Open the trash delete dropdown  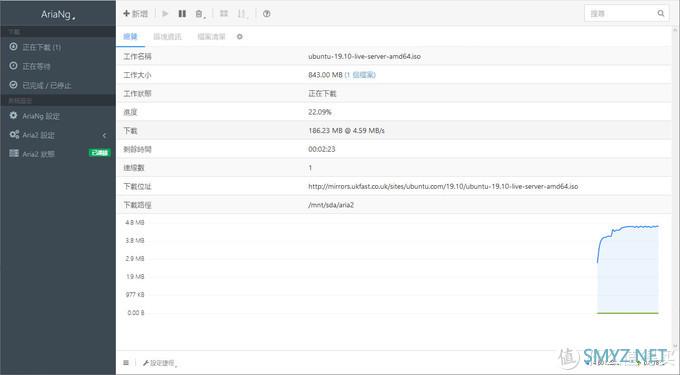(x=200, y=14)
